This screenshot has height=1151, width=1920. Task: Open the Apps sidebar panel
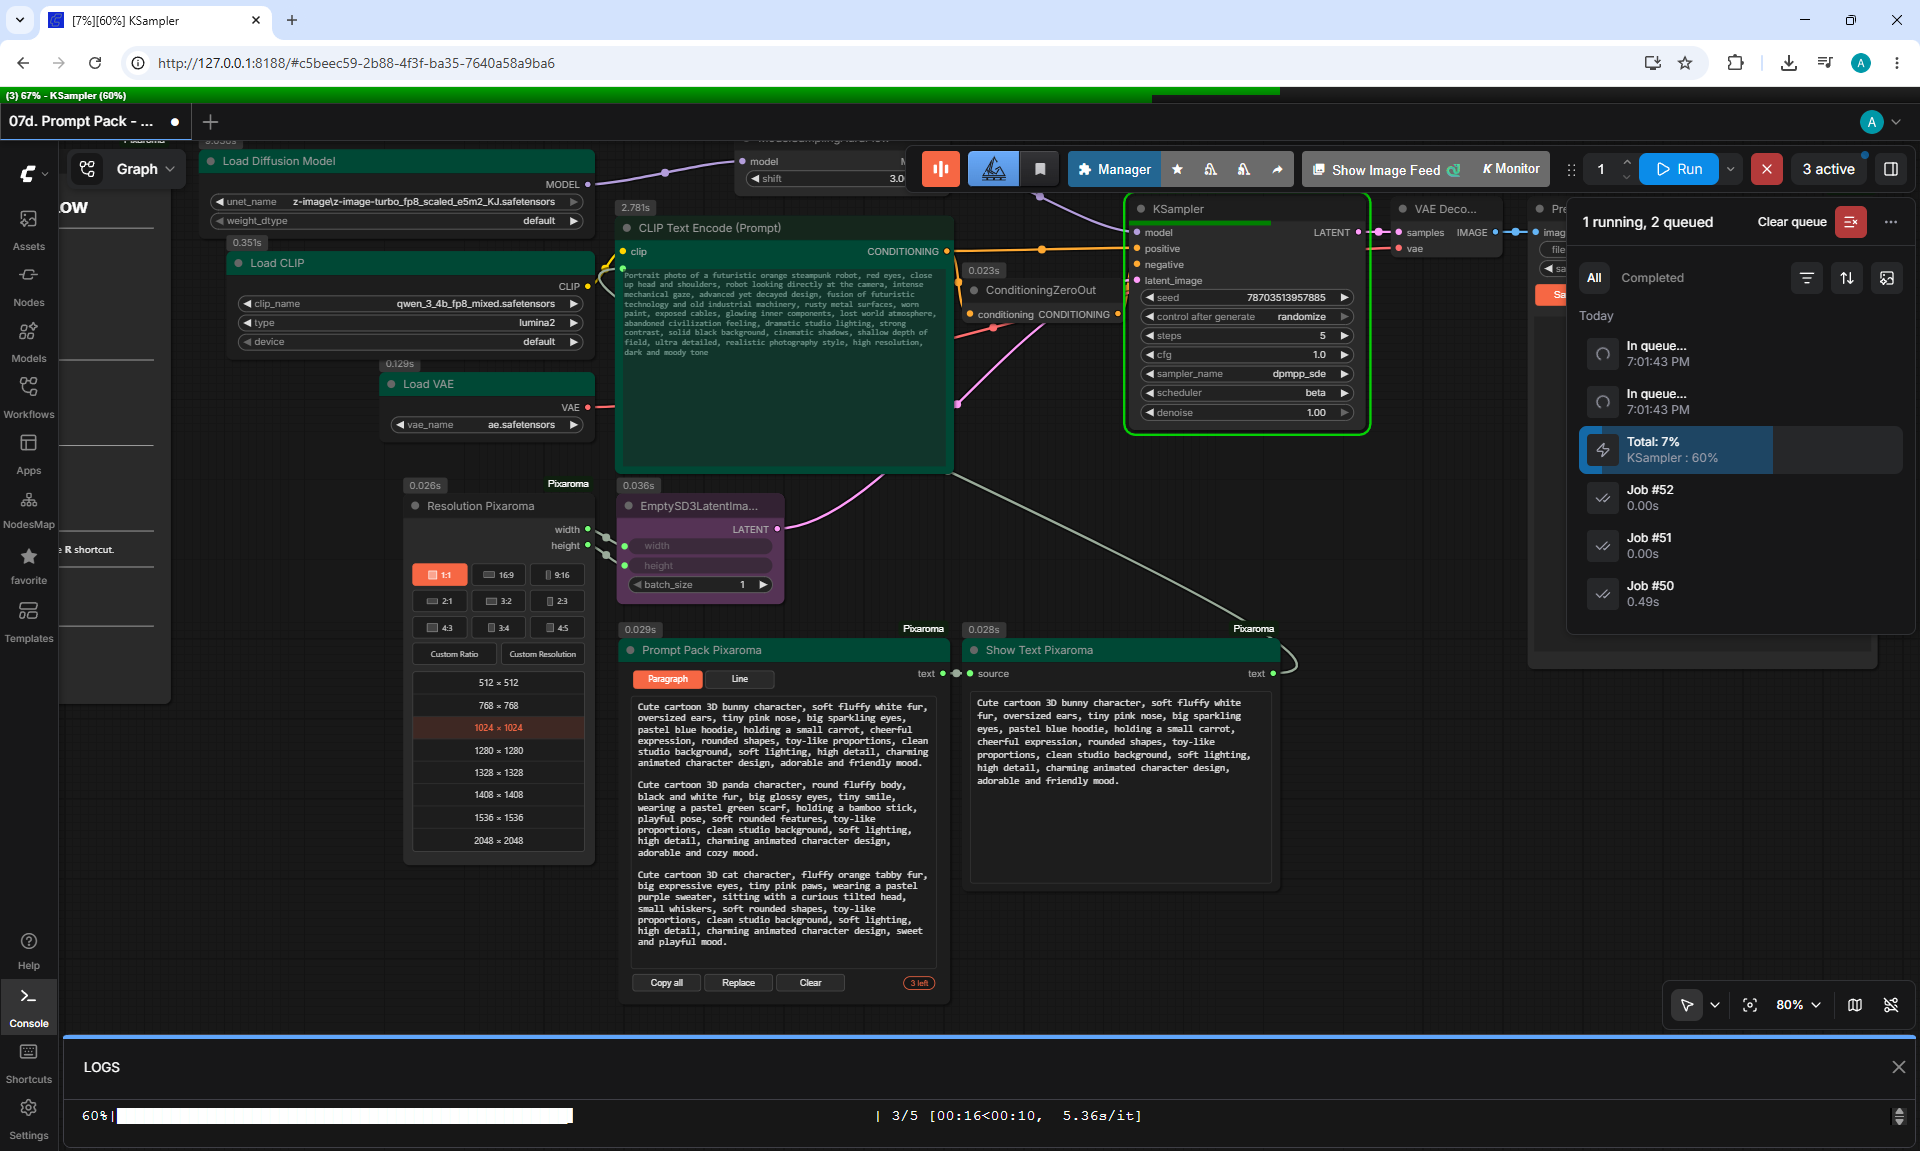click(x=29, y=453)
